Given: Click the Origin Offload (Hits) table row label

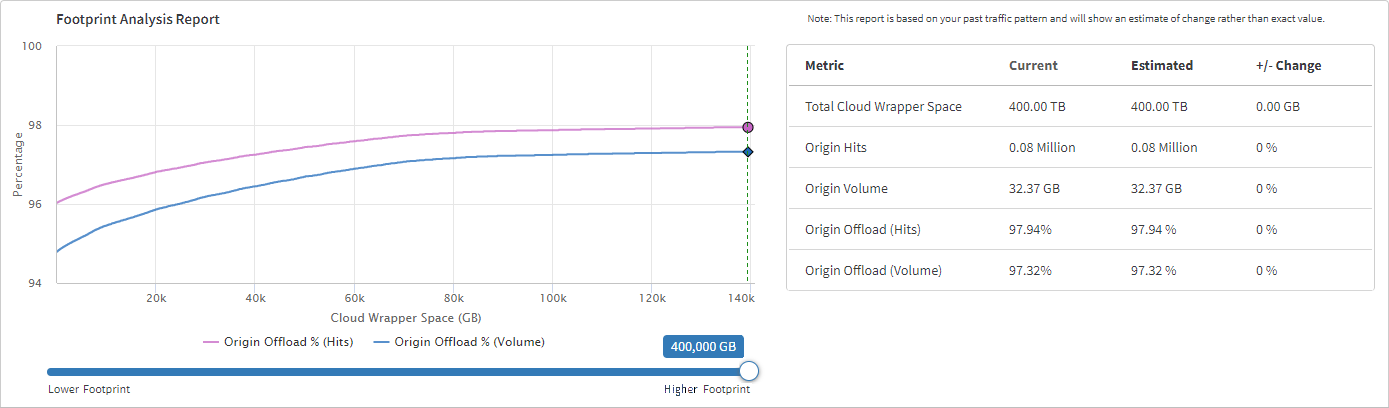Looking at the screenshot, I should click(862, 229).
